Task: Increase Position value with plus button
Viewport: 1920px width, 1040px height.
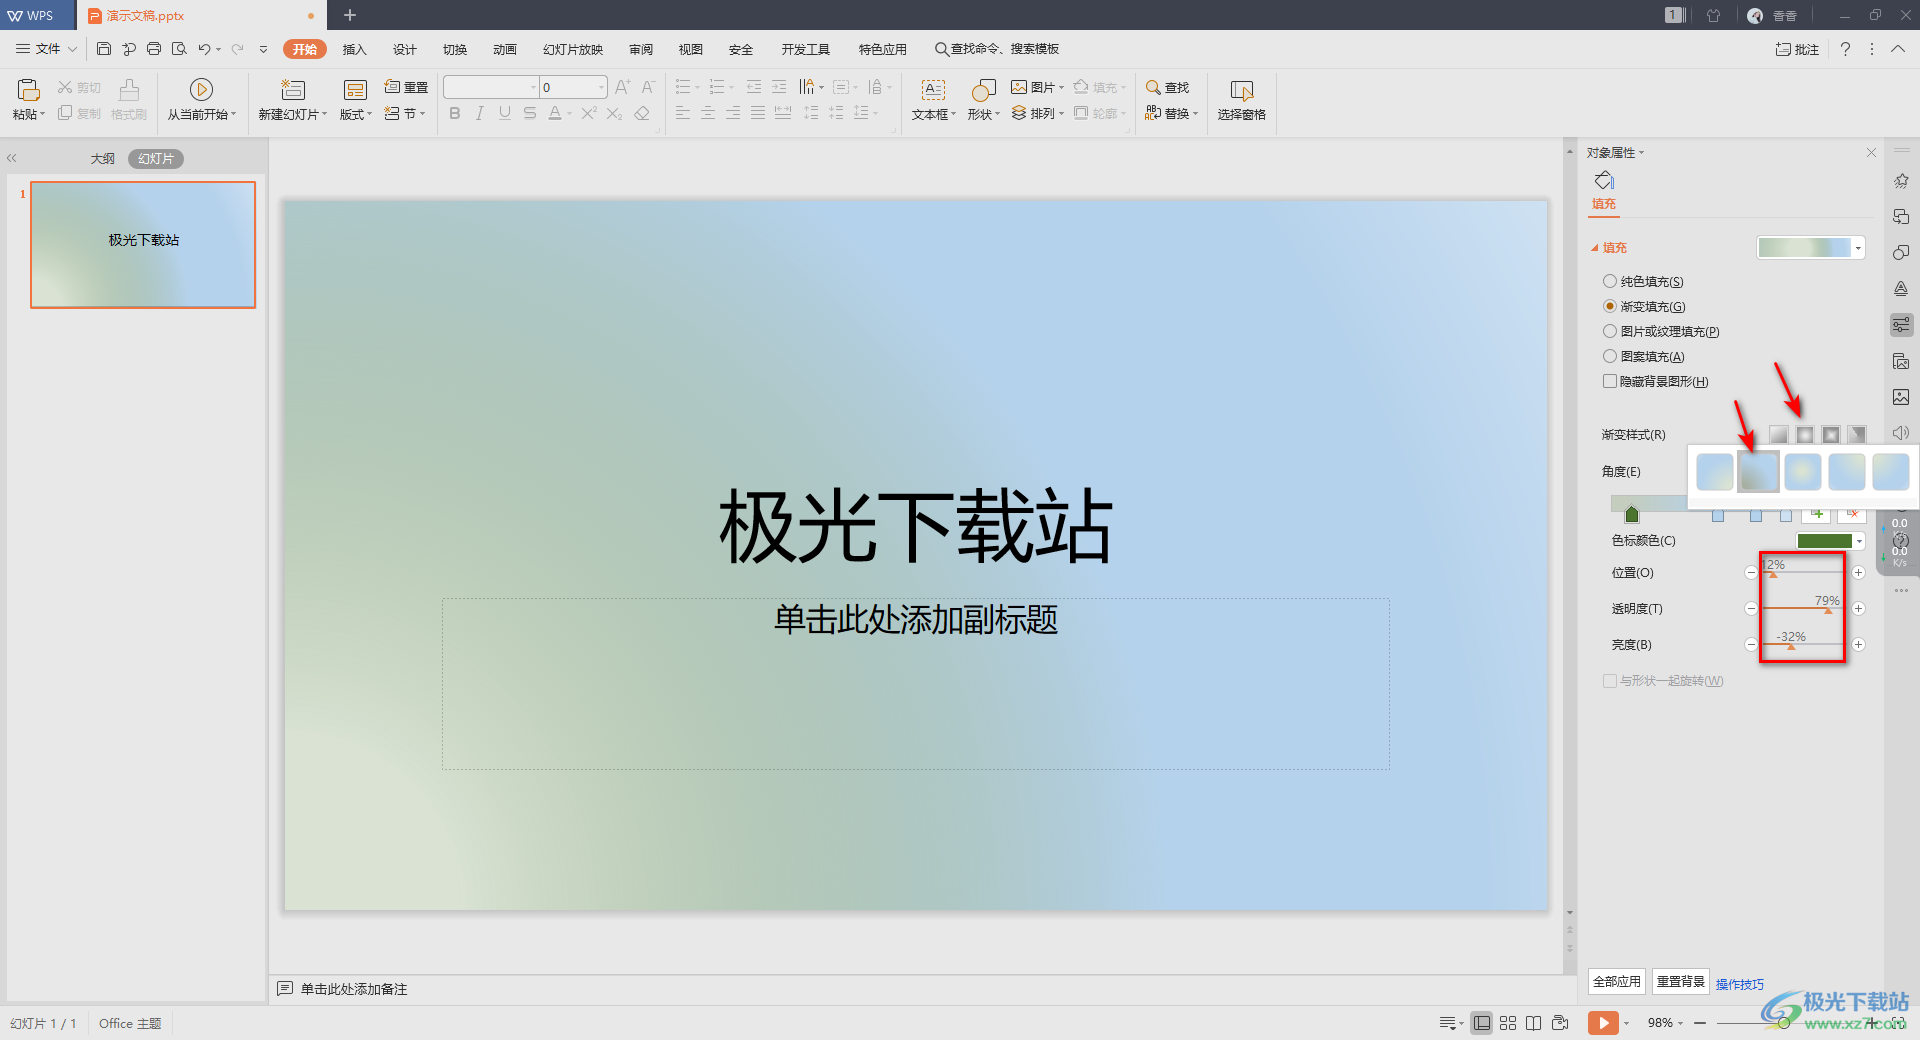Action: coord(1859,573)
